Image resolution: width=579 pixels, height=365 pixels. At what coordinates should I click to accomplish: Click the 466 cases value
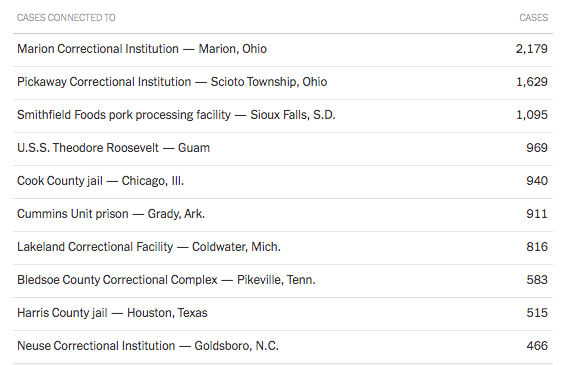coord(537,345)
